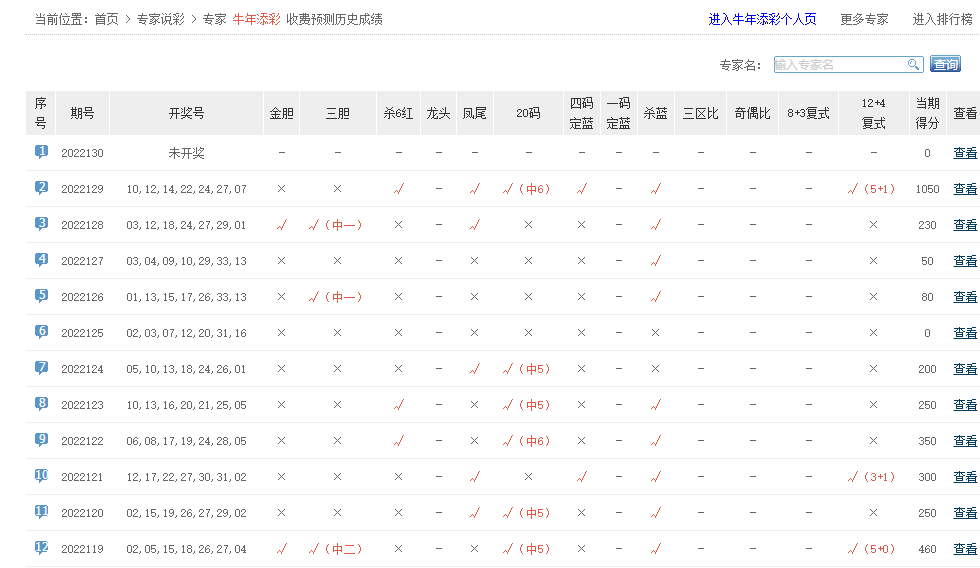Click rank badge number 10 icon
This screenshot has height=568, width=980.
[x=41, y=476]
